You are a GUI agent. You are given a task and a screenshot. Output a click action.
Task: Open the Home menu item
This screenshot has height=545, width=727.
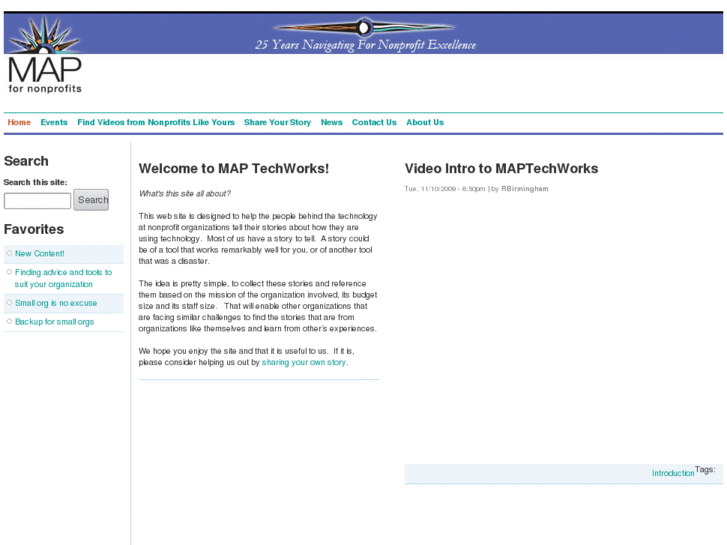point(19,122)
